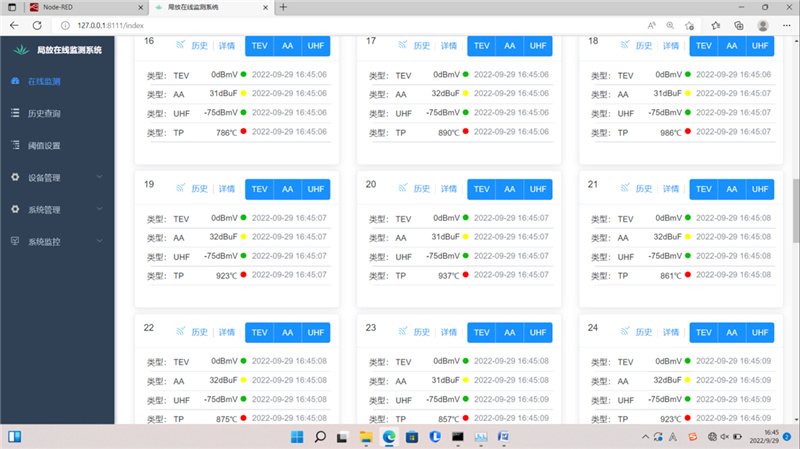Click the taskbar search magnifier icon
Viewport: 800px width, 449px height.
(321, 437)
